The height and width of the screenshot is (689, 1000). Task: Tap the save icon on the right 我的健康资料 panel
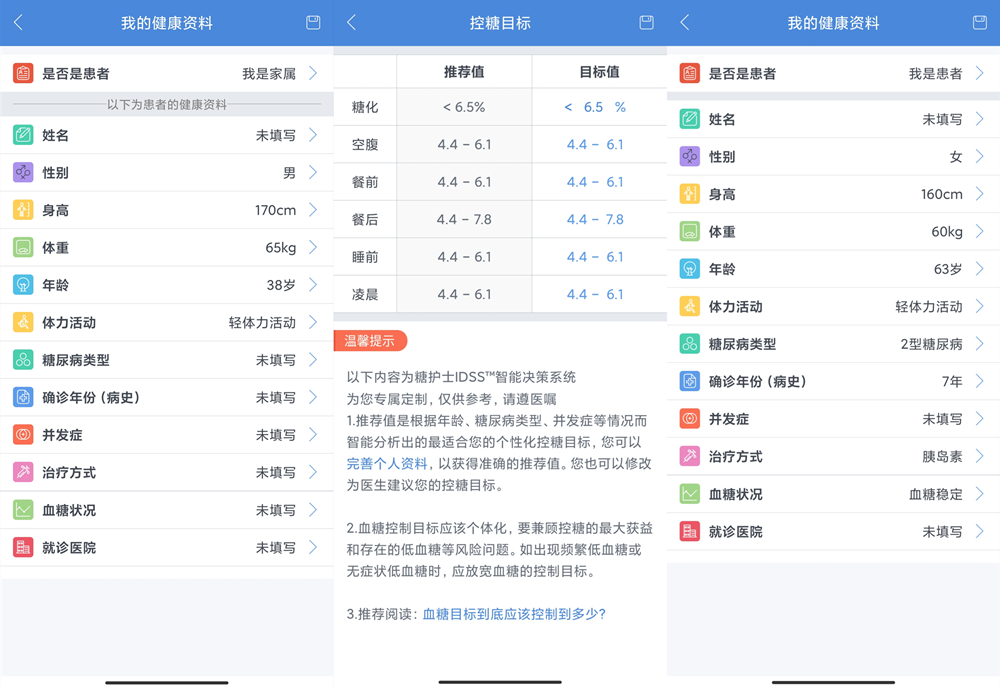(x=979, y=22)
